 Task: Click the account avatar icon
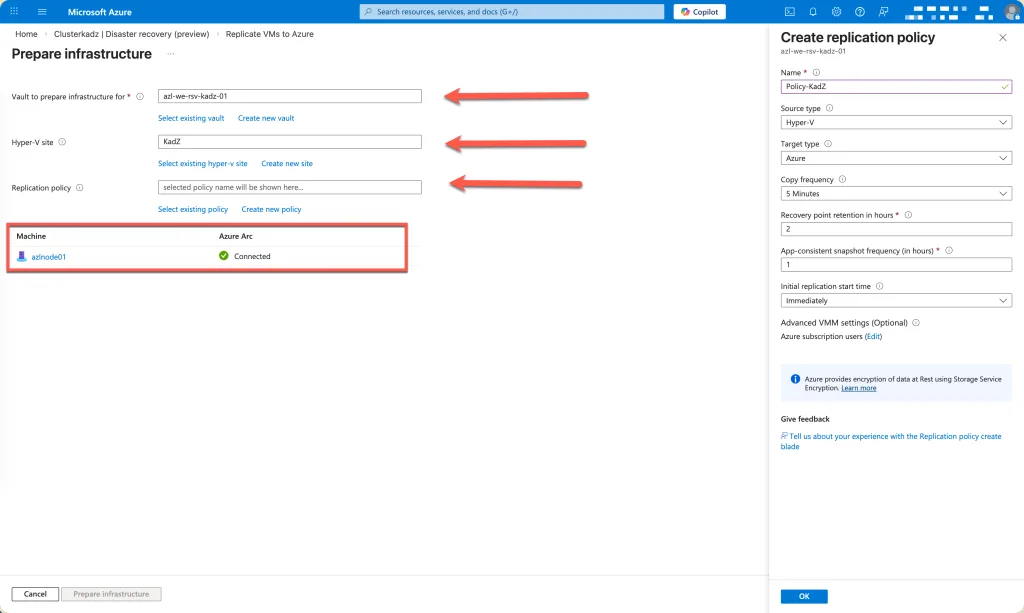pos(1011,12)
